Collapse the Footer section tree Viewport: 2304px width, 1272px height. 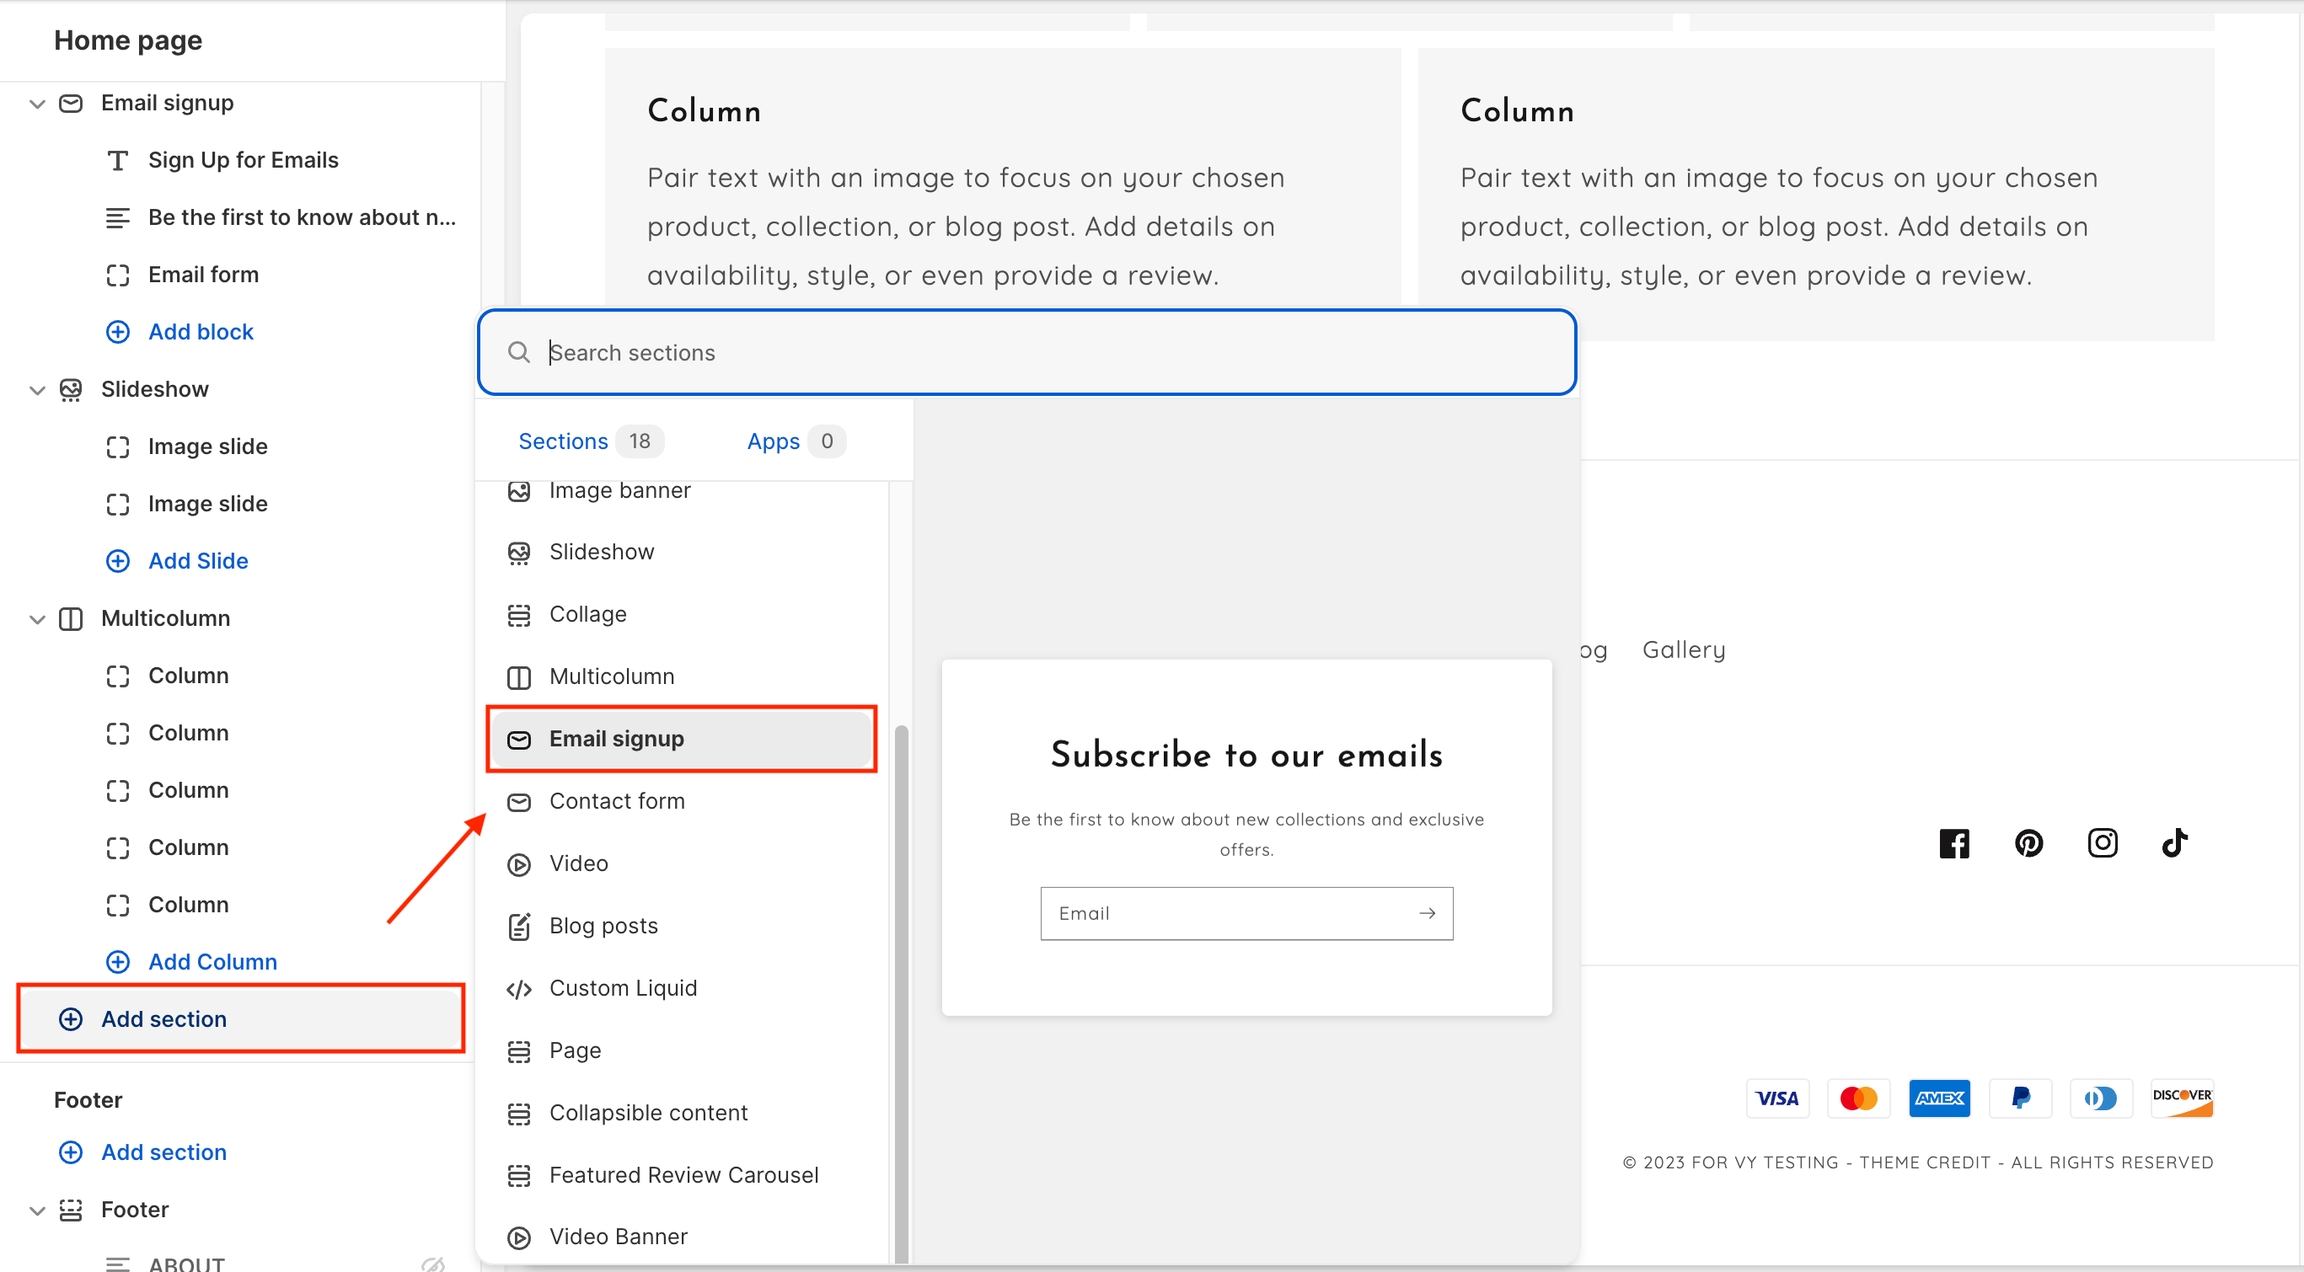click(x=37, y=1210)
